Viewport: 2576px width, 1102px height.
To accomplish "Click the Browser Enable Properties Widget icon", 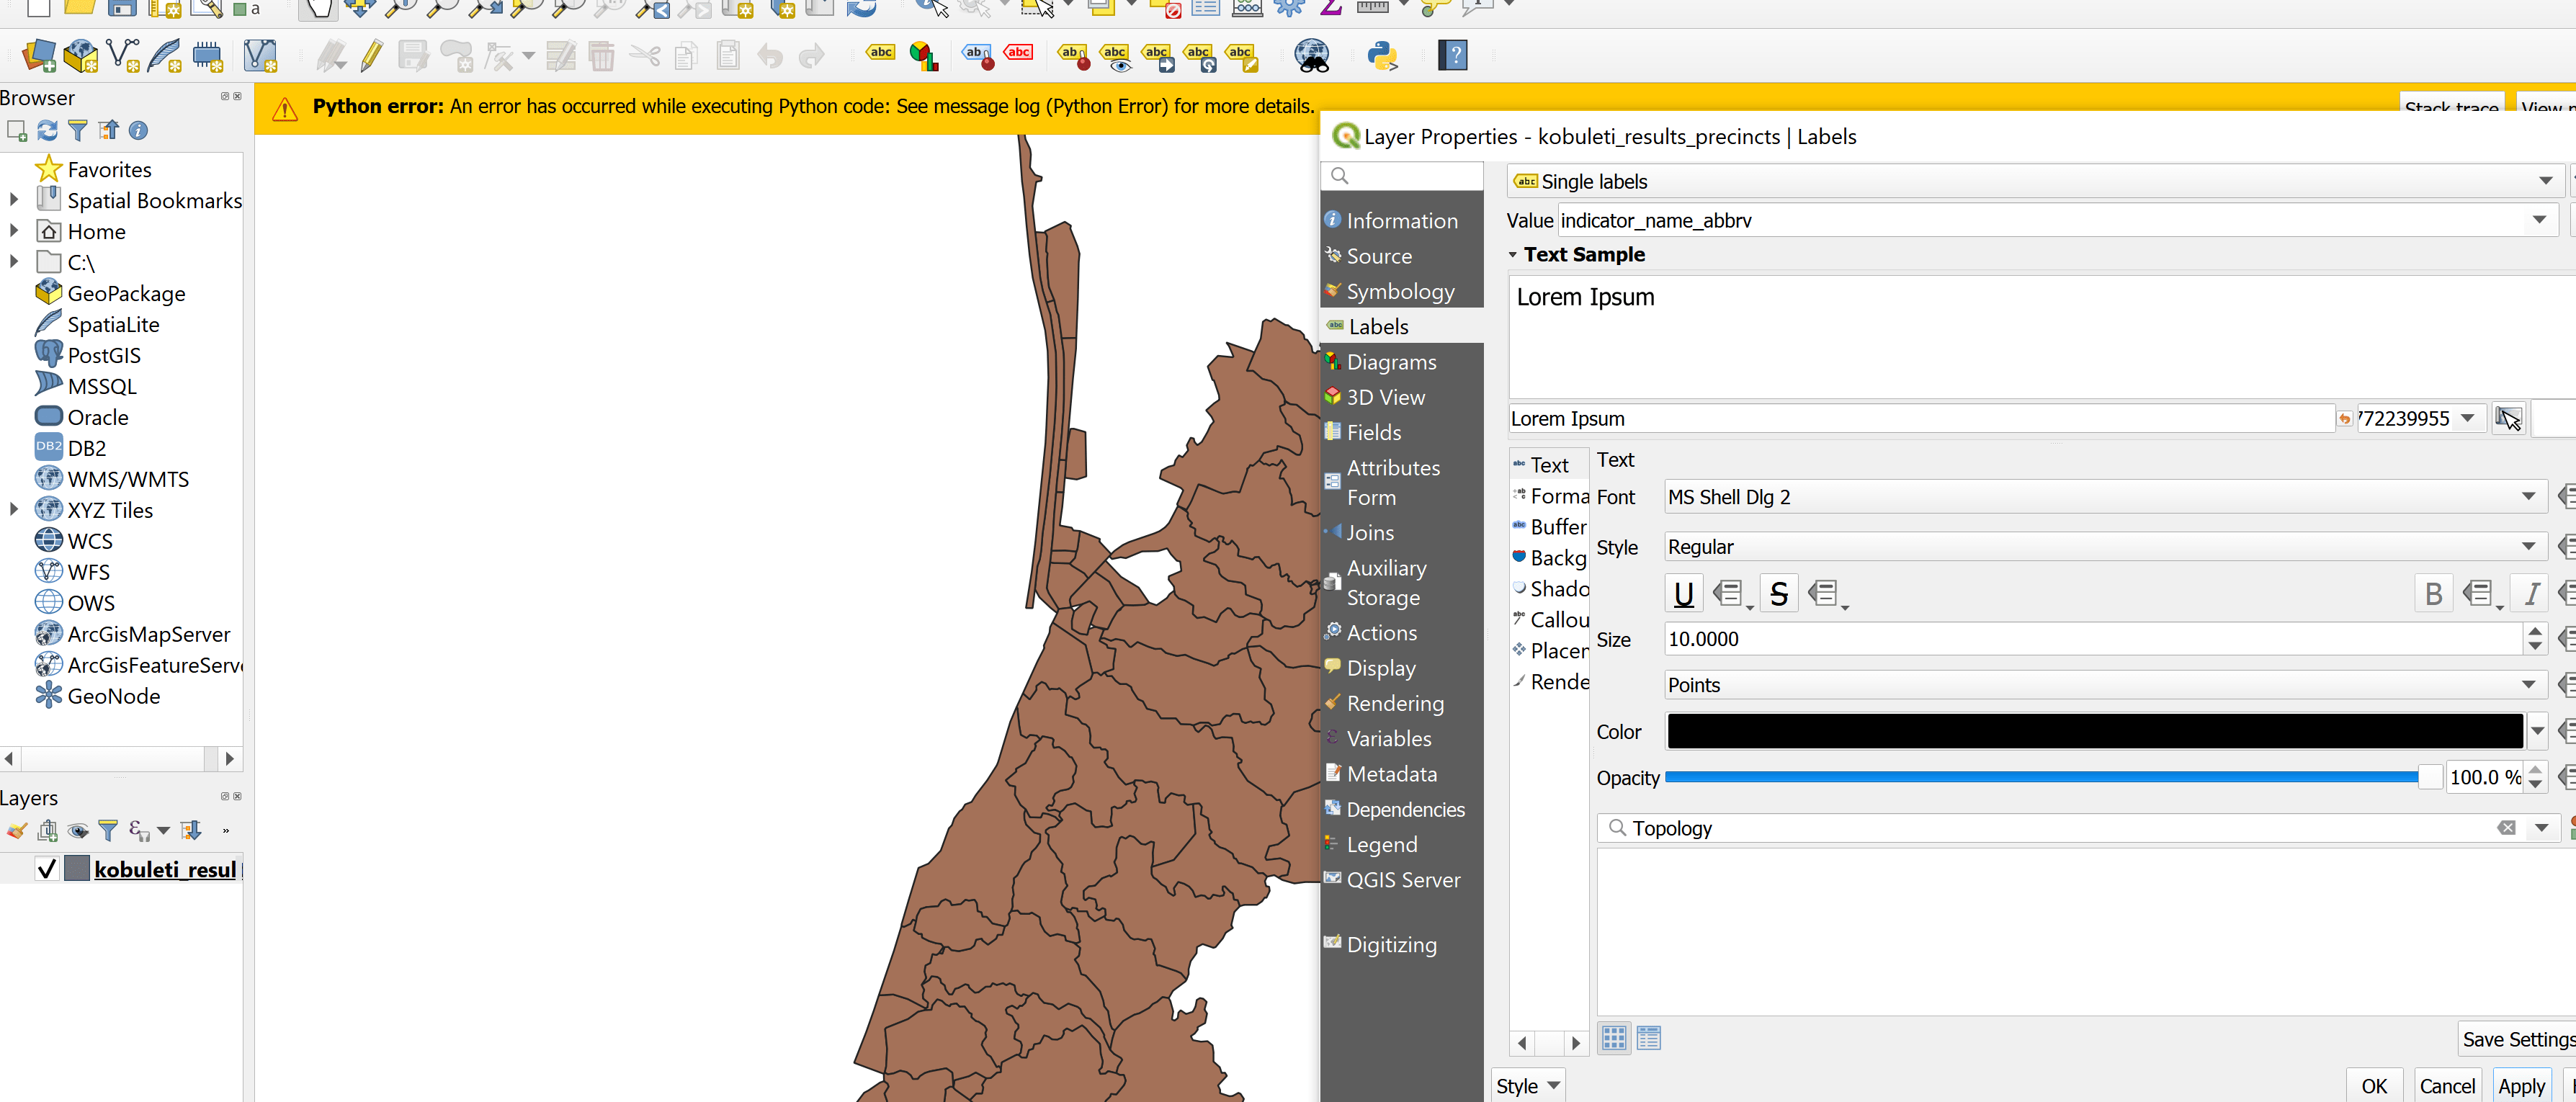I will point(139,130).
